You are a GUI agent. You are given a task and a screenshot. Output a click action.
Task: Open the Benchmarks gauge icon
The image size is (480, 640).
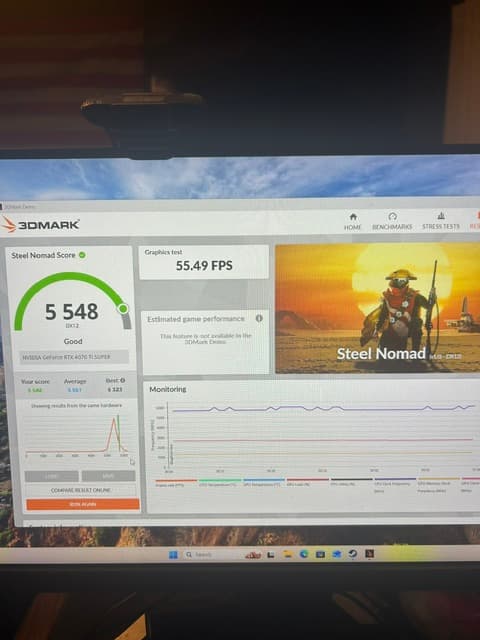tap(392, 216)
